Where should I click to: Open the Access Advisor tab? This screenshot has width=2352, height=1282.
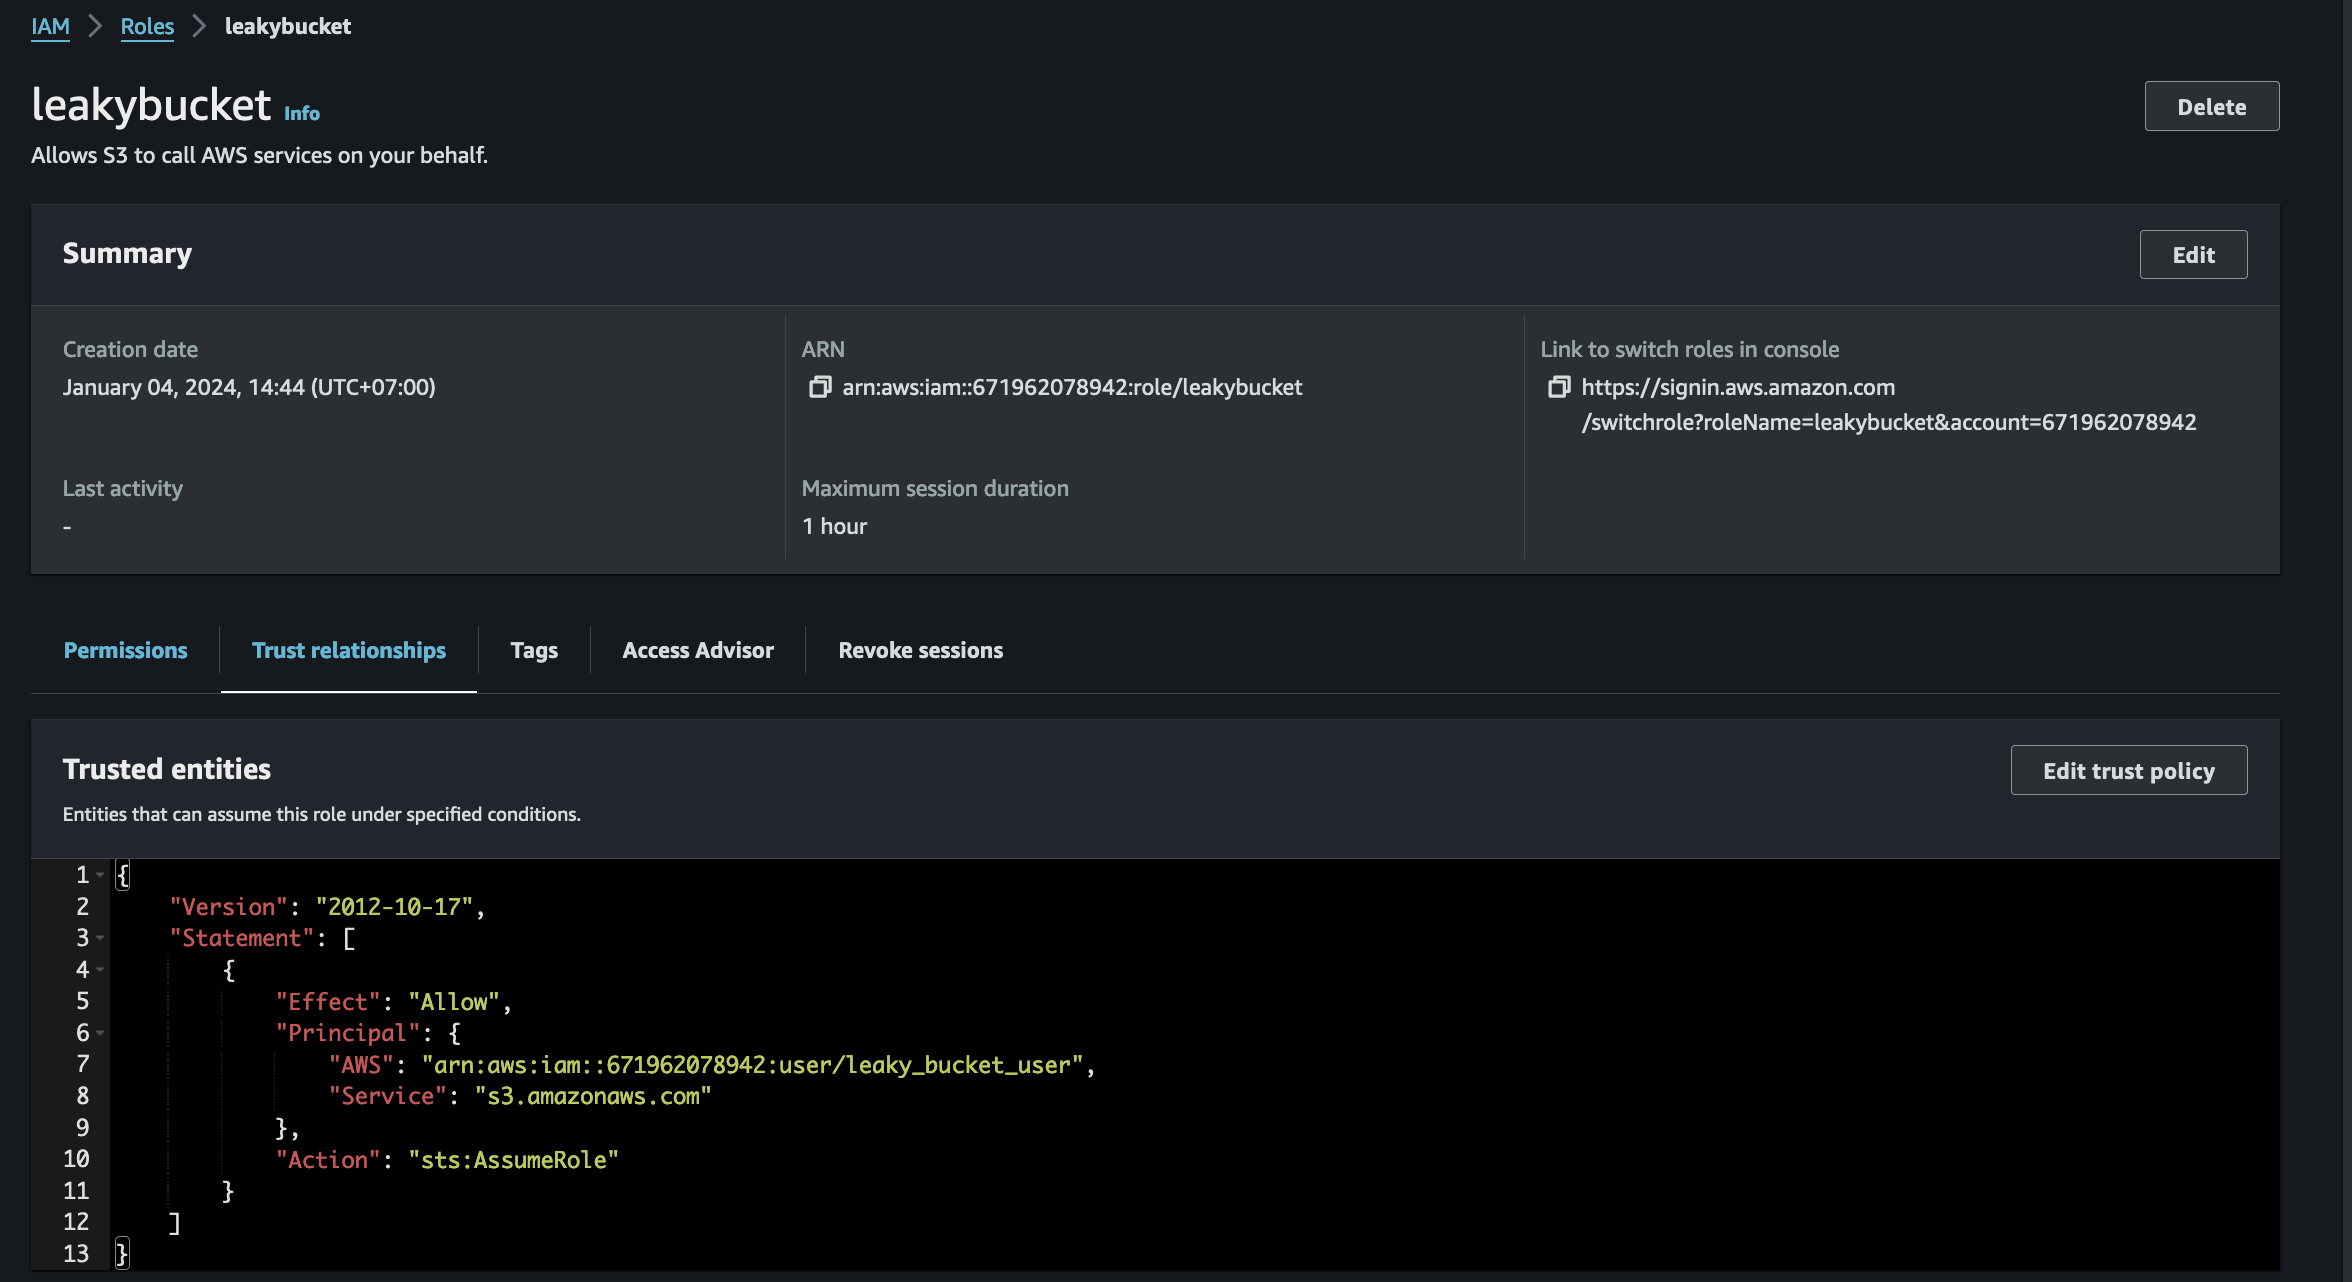tap(698, 650)
